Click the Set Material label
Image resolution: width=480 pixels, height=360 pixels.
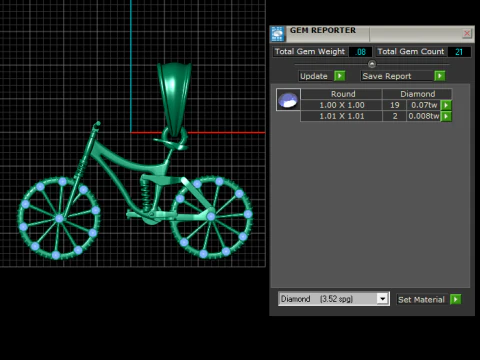click(421, 299)
